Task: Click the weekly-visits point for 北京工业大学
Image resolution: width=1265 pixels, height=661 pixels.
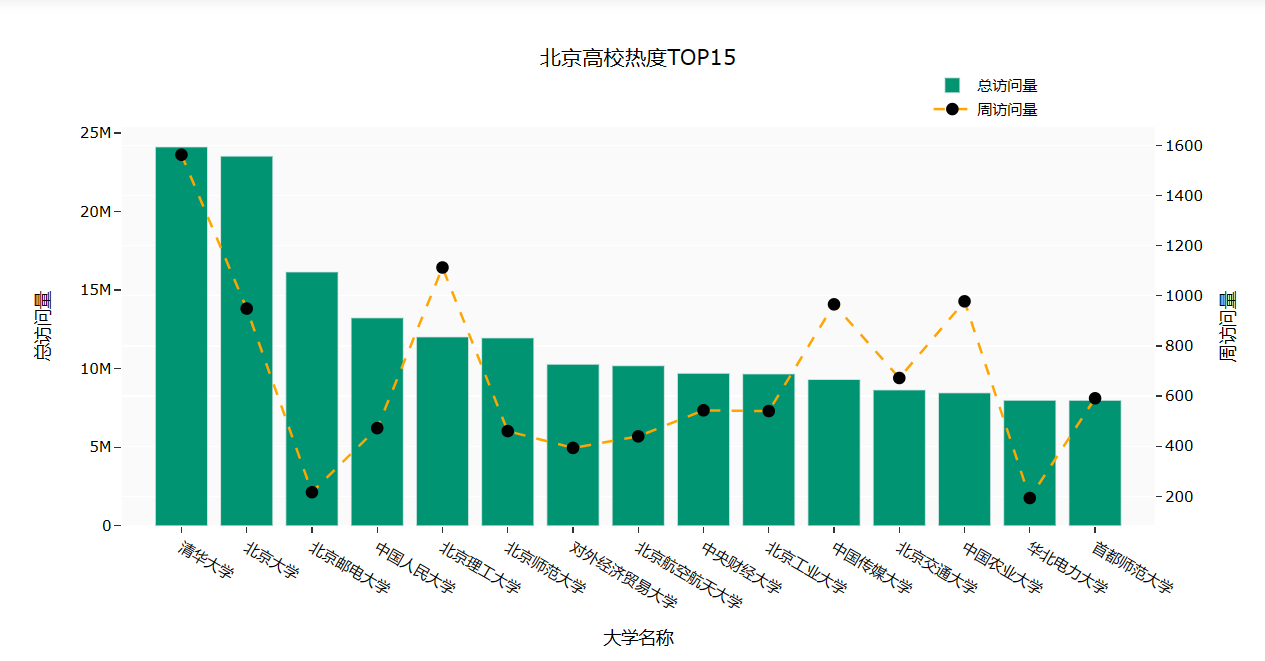Action: click(768, 411)
